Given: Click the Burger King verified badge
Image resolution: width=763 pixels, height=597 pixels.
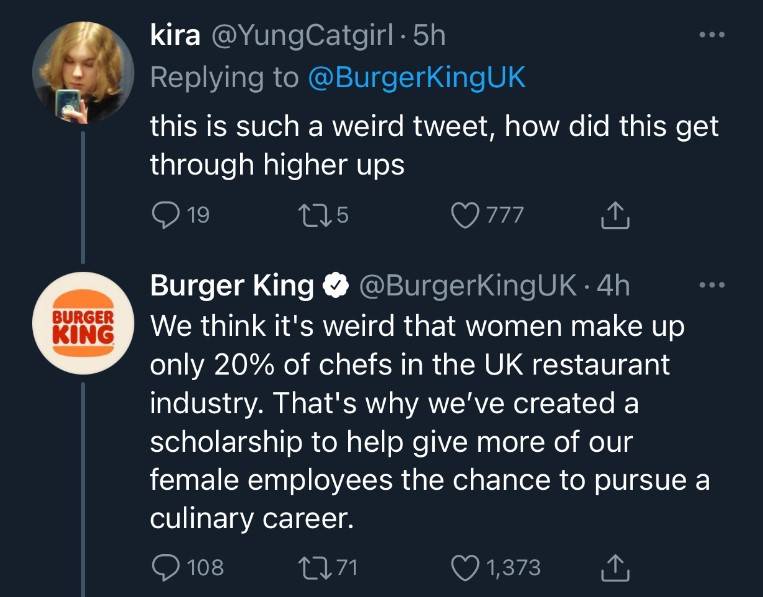Looking at the screenshot, I should coord(334,286).
